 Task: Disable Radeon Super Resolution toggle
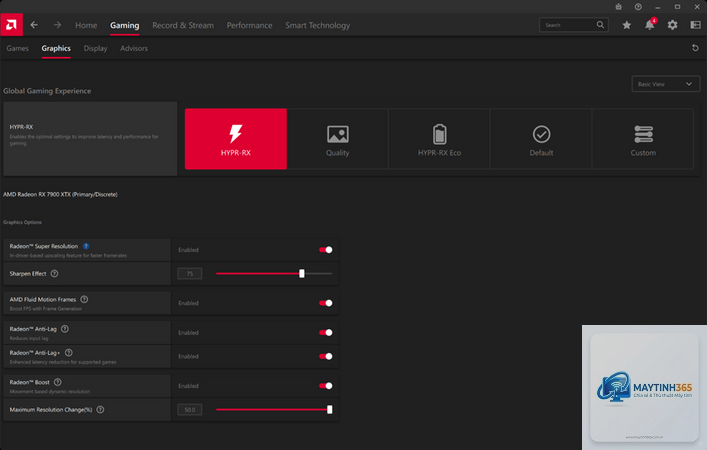(x=326, y=250)
